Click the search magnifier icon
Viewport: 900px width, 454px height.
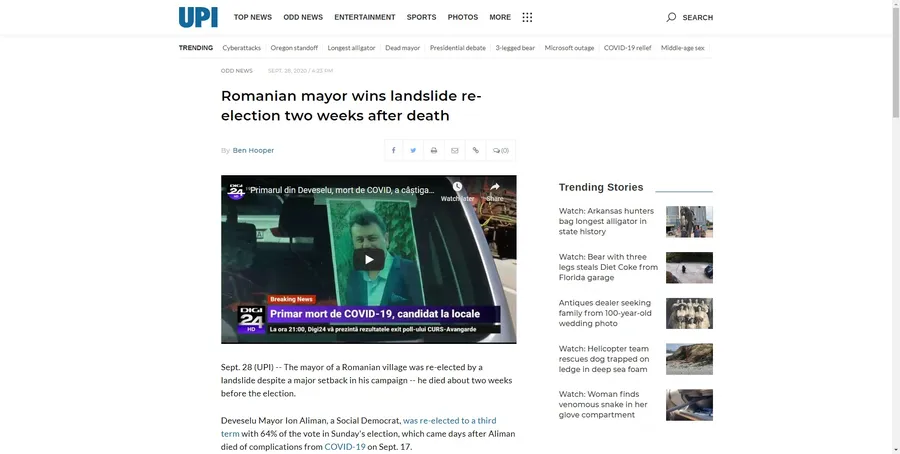(671, 17)
